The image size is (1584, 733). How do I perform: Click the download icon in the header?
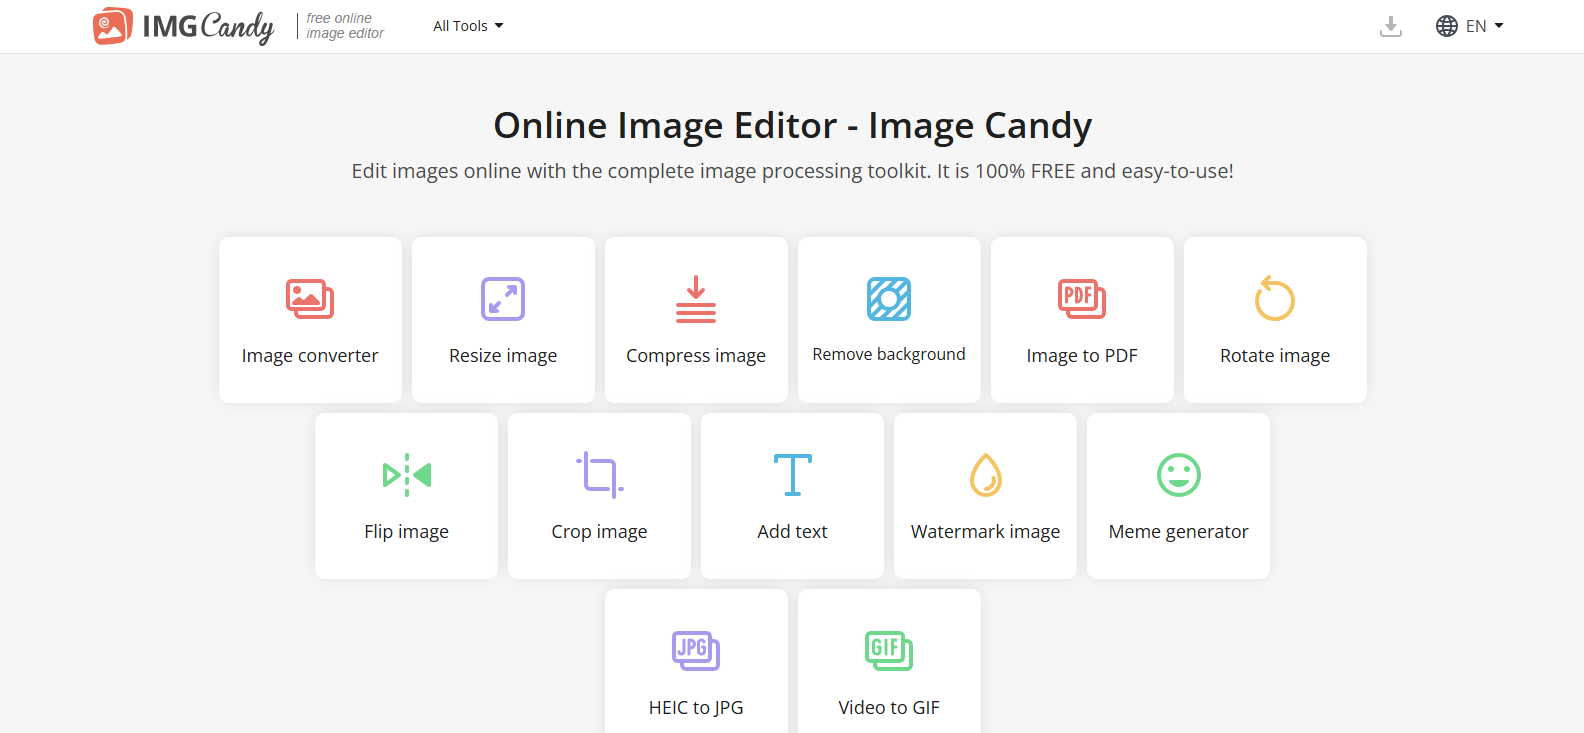click(1391, 26)
